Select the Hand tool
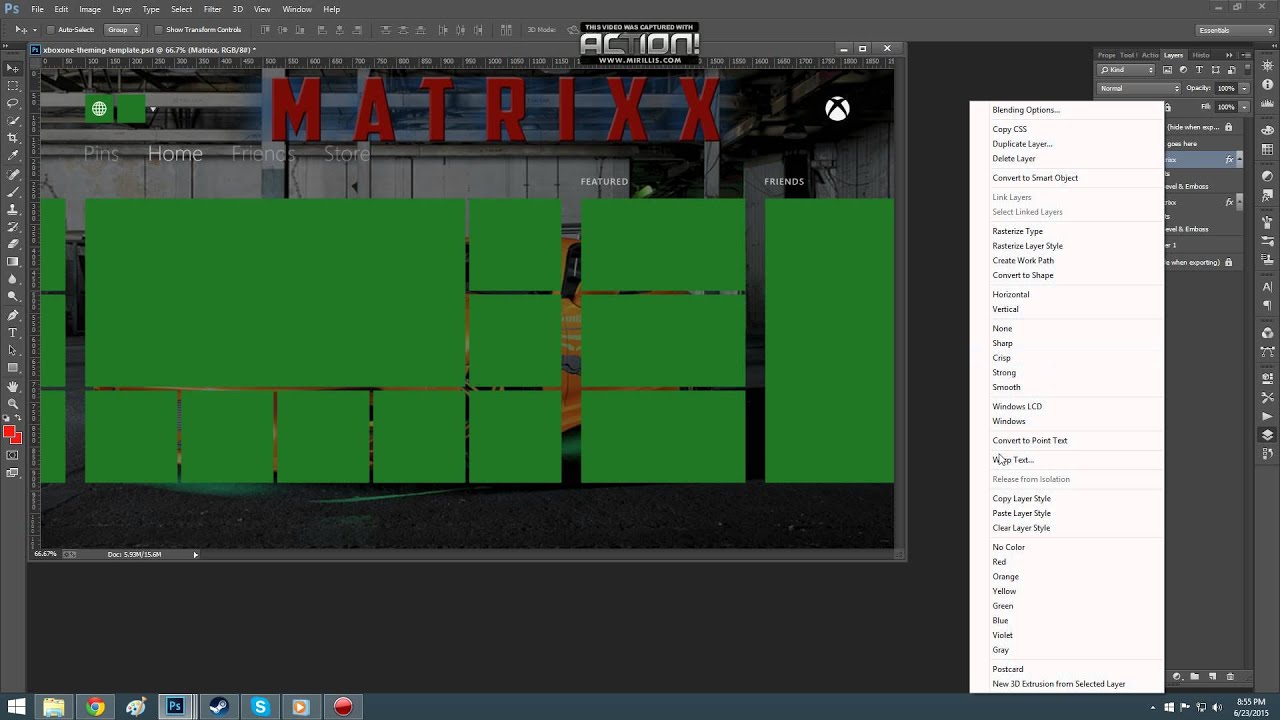The image size is (1280, 720). tap(13, 386)
